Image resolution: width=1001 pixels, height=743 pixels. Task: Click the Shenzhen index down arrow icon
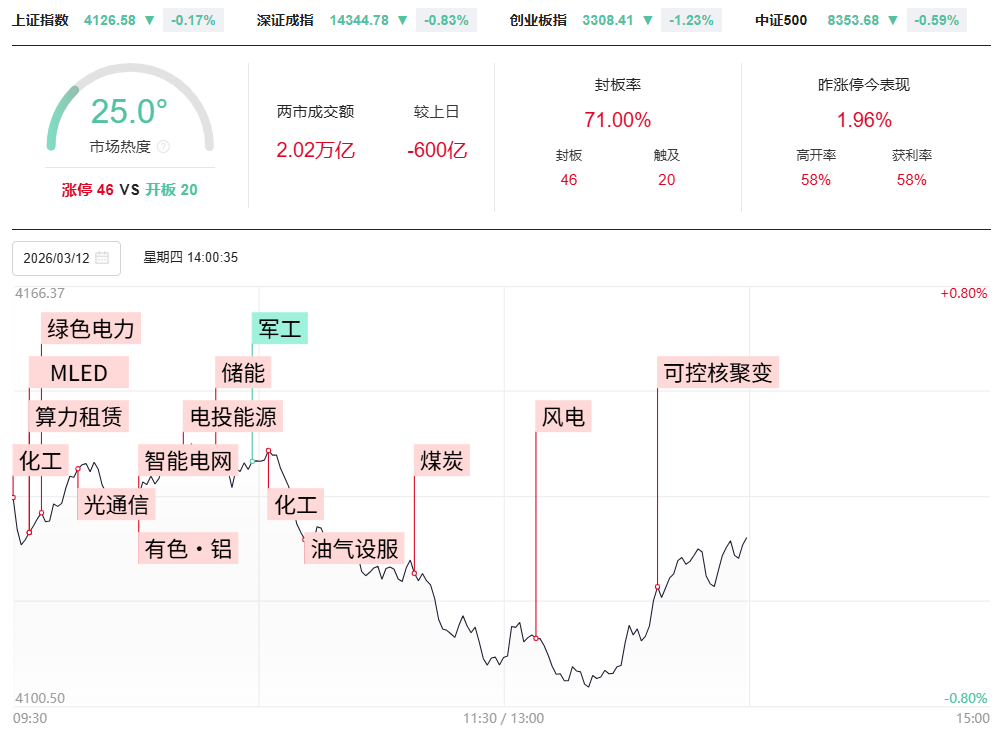coord(402,20)
